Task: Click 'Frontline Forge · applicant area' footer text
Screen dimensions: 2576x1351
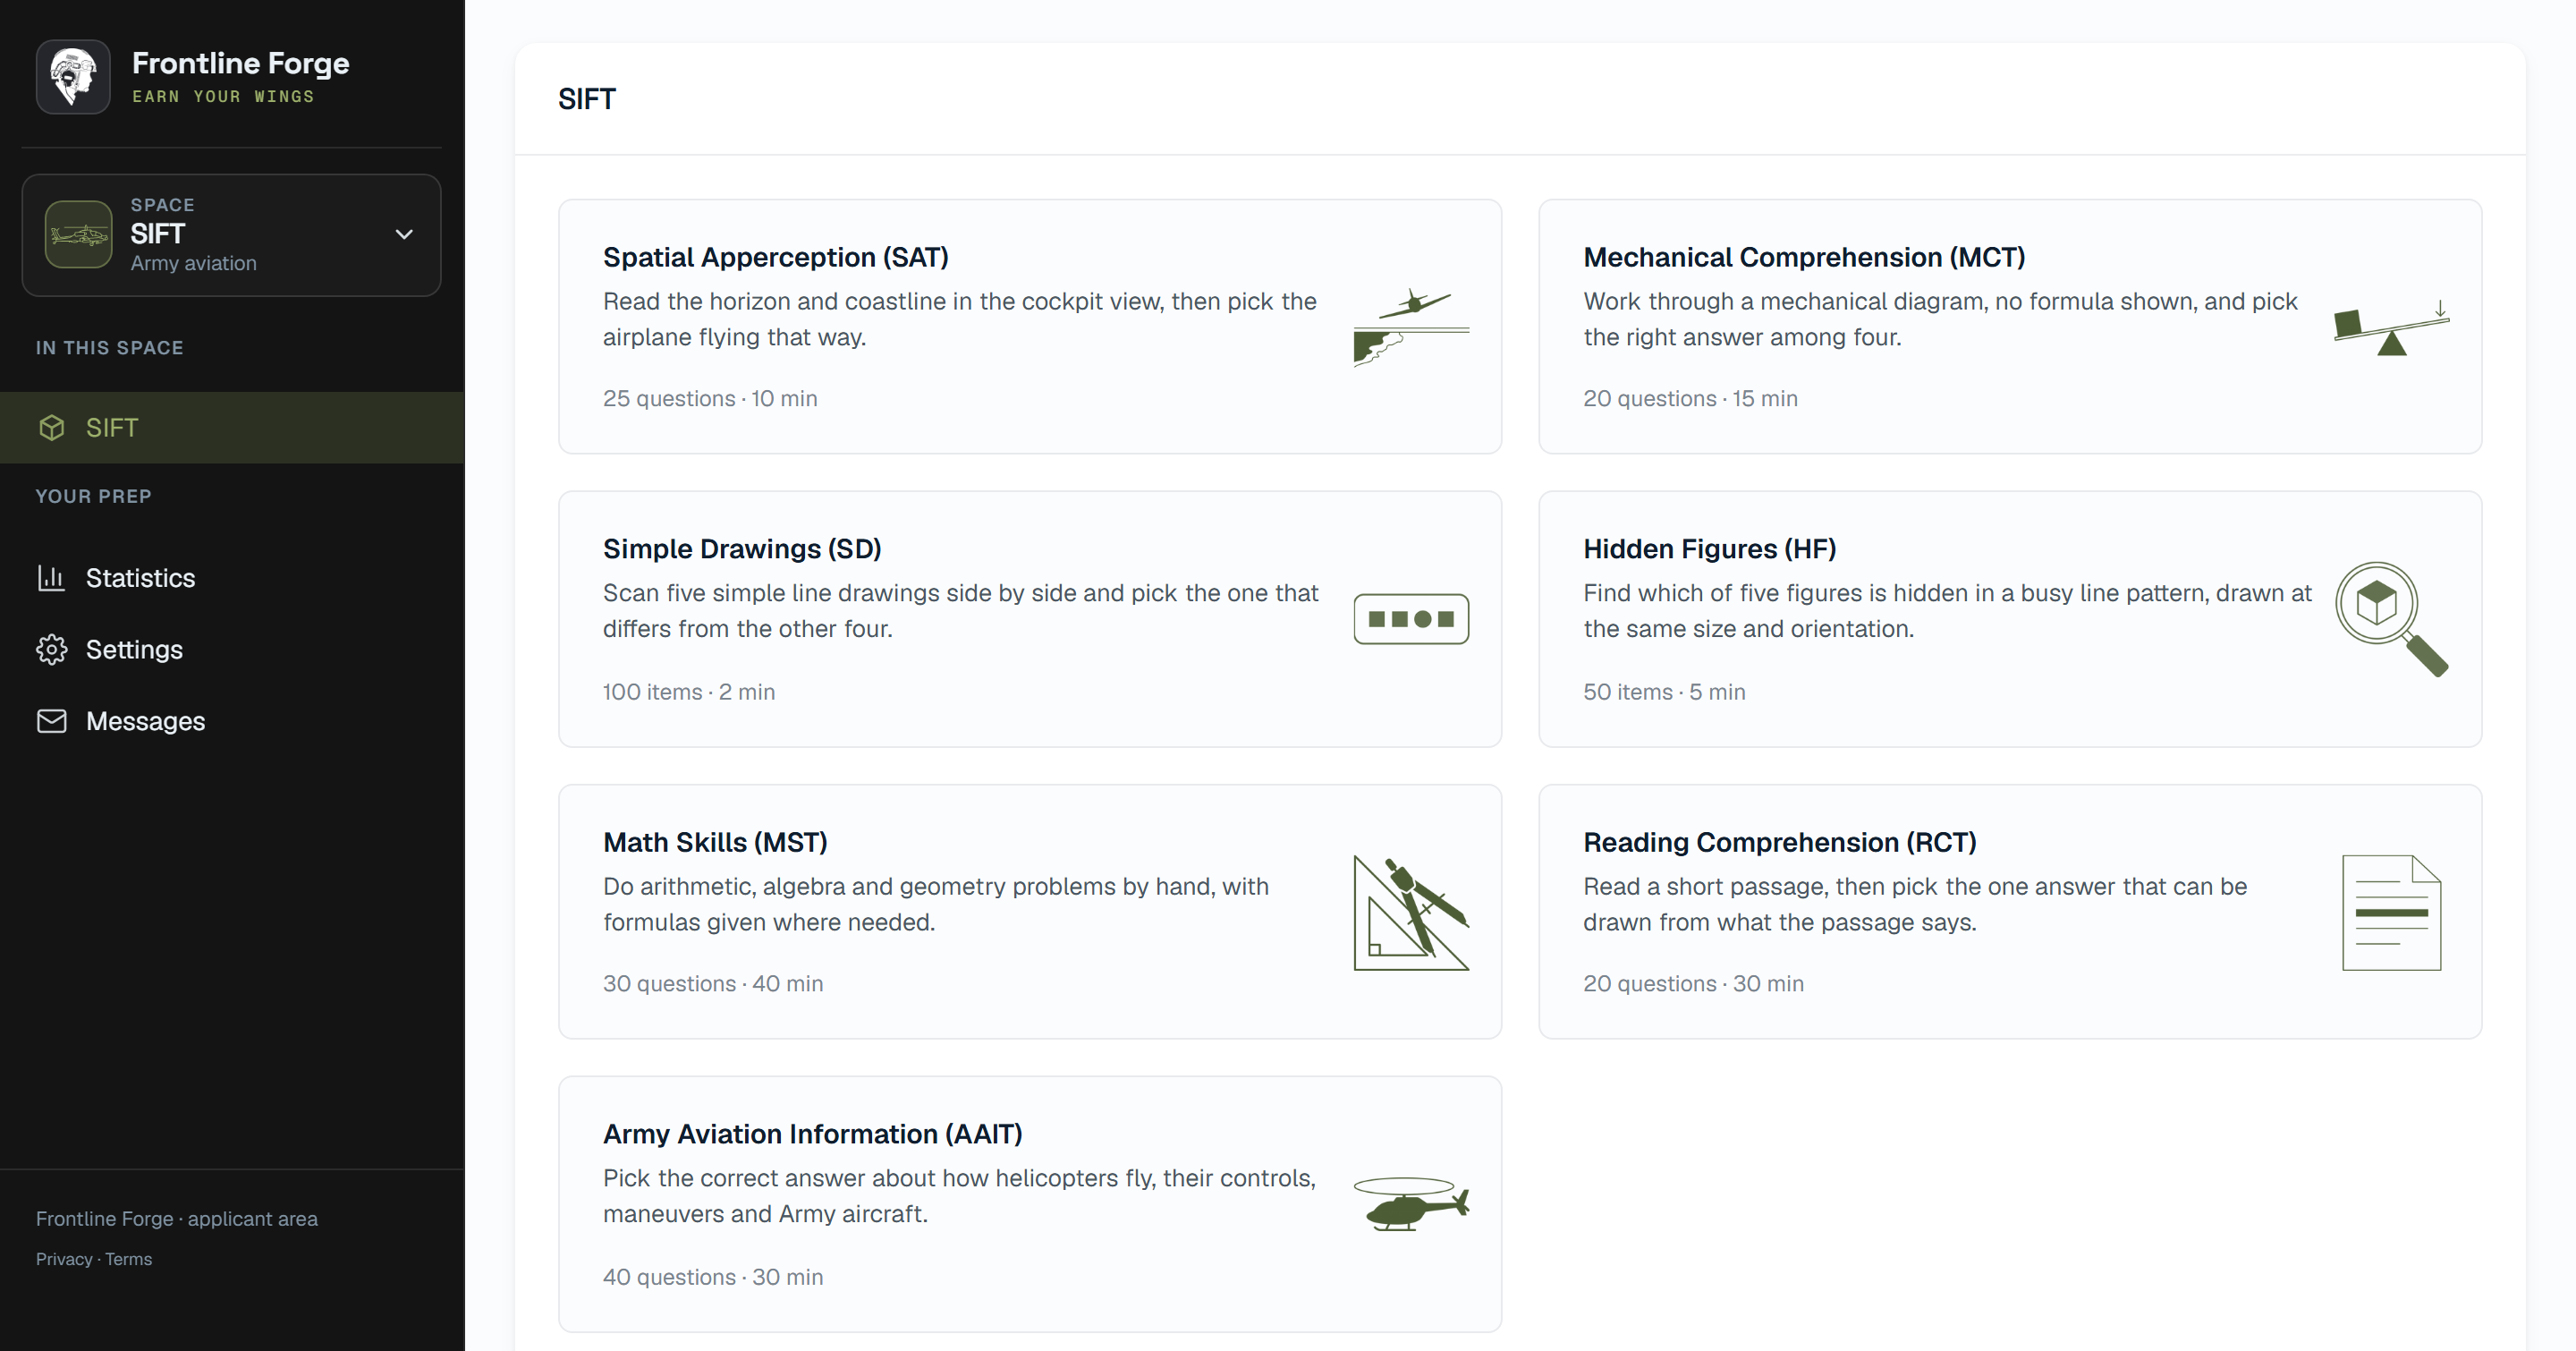Action: 177,1219
